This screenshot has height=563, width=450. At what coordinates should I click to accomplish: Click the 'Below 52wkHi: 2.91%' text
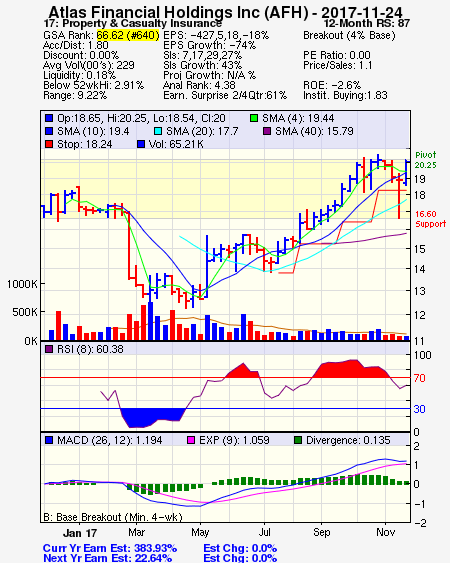(93, 85)
